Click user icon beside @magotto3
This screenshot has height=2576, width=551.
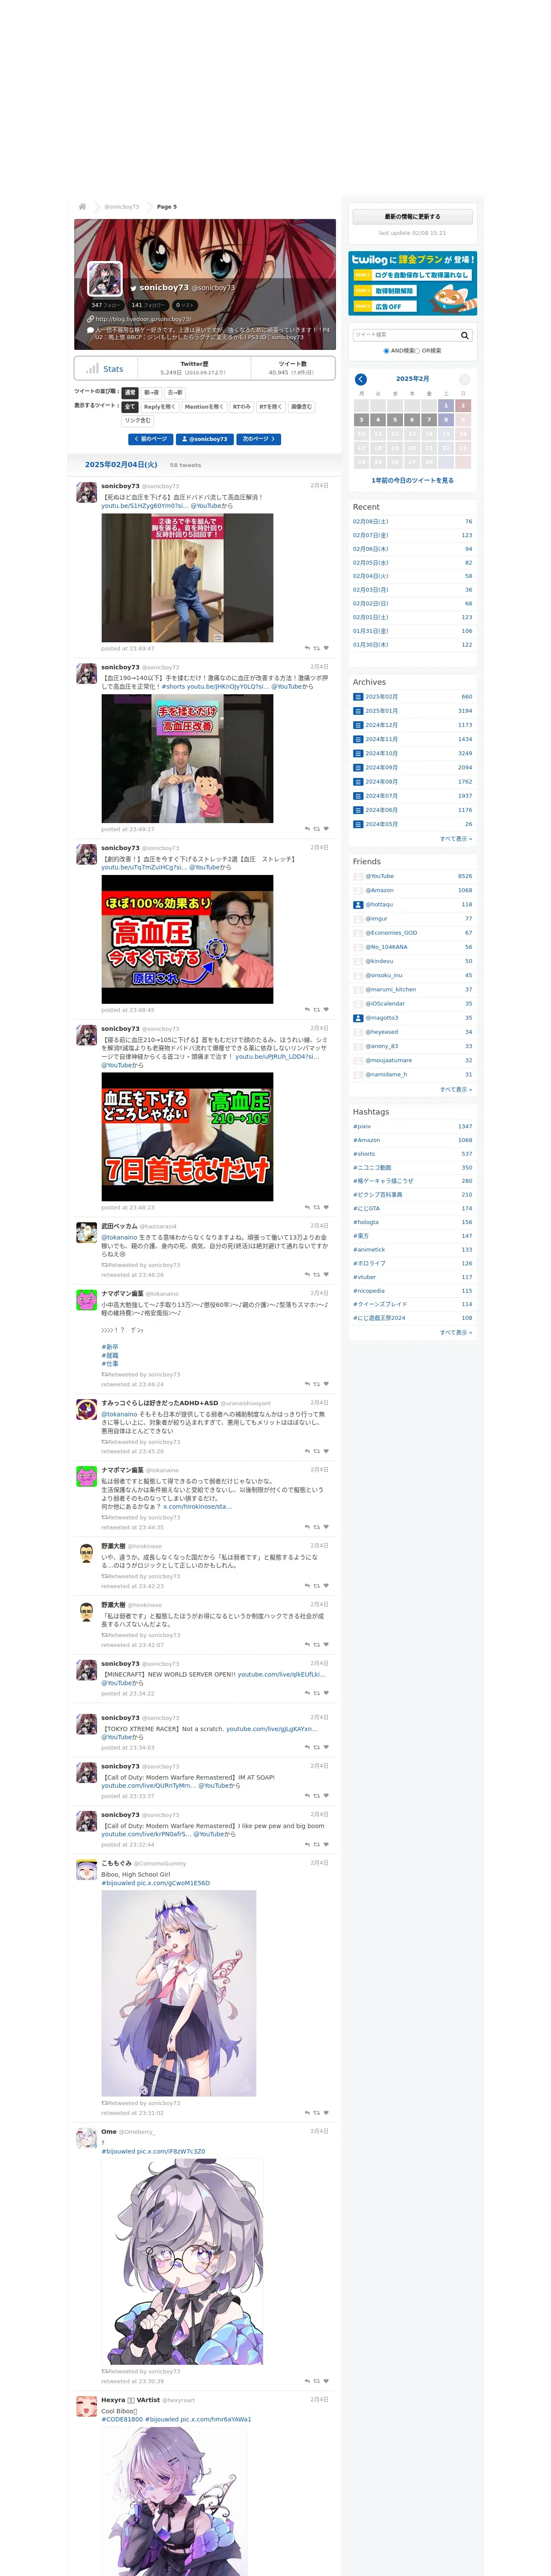pos(358,1018)
